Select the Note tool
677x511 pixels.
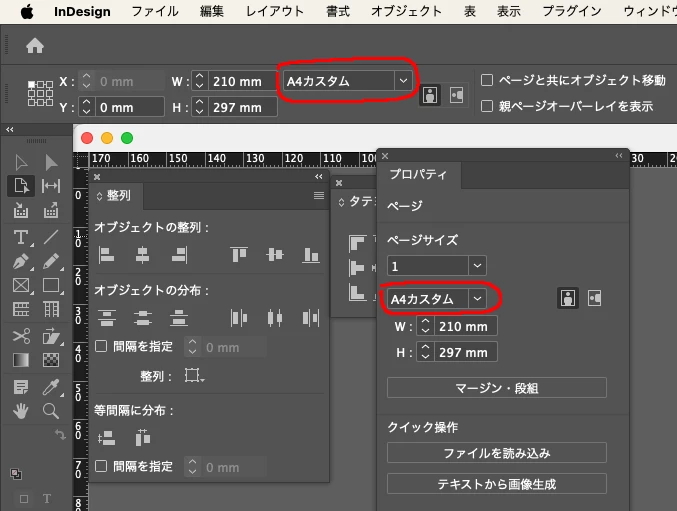(21, 387)
